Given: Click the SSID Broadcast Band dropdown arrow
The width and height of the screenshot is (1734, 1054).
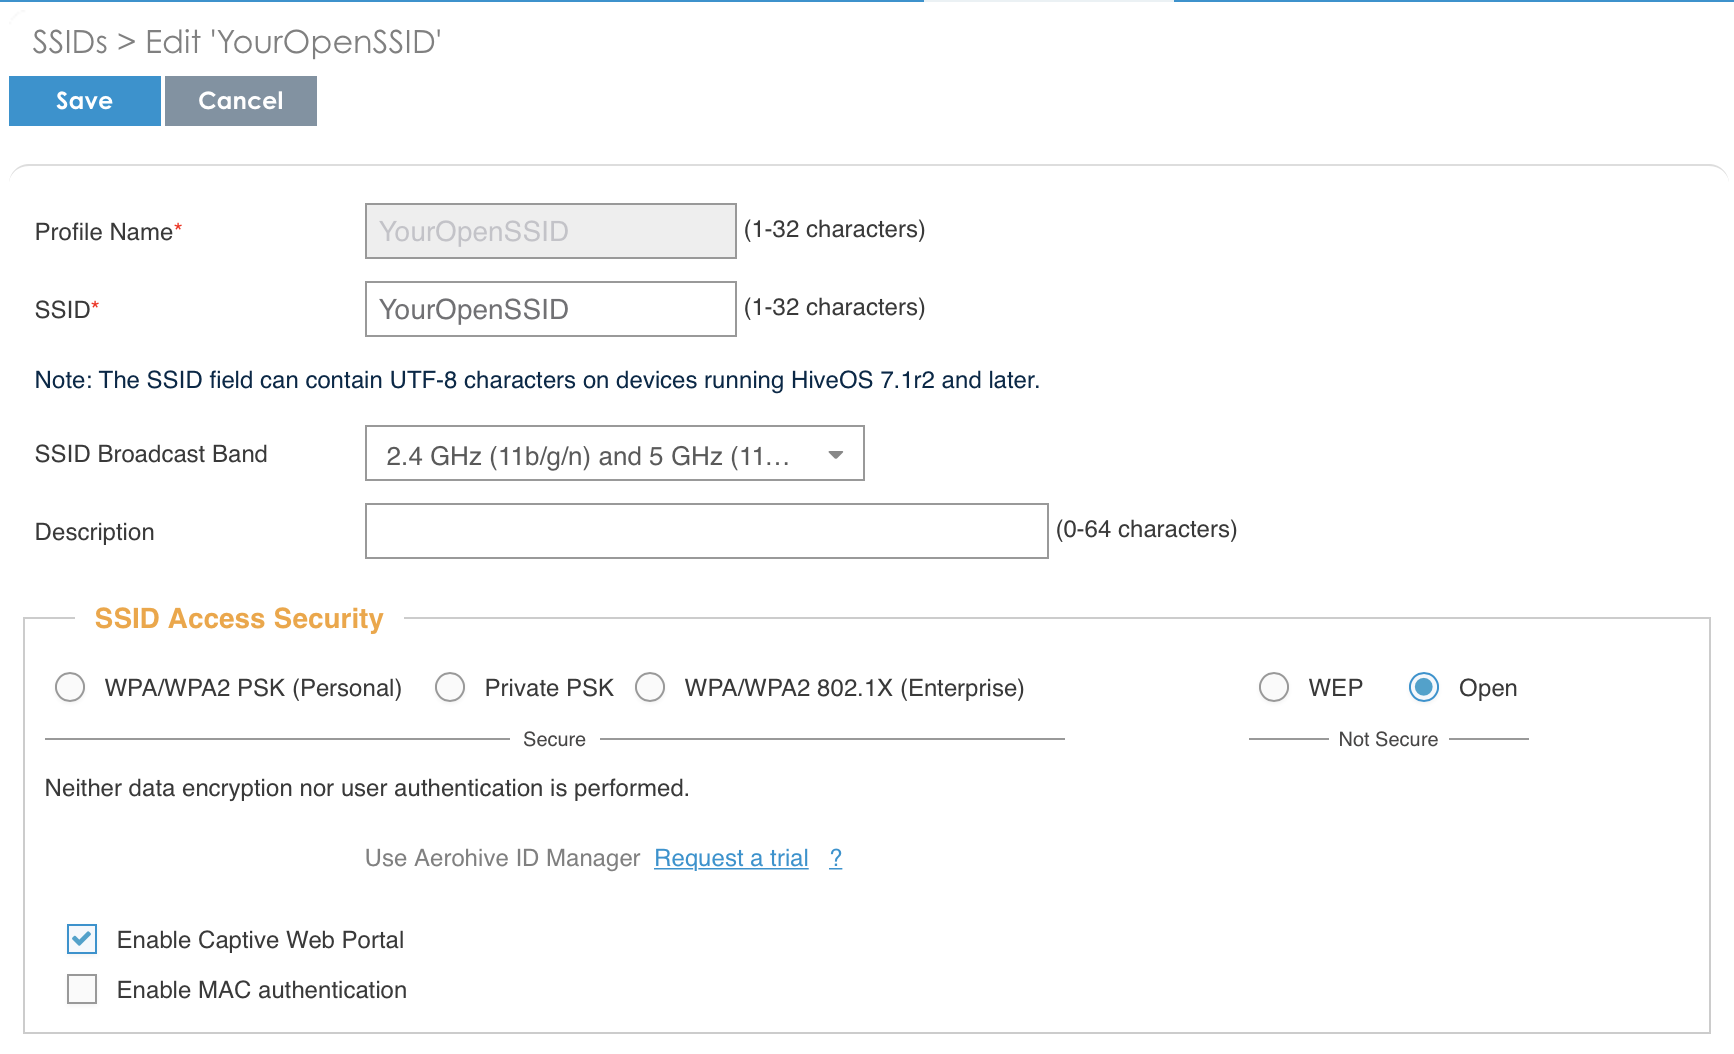Looking at the screenshot, I should 836,455.
